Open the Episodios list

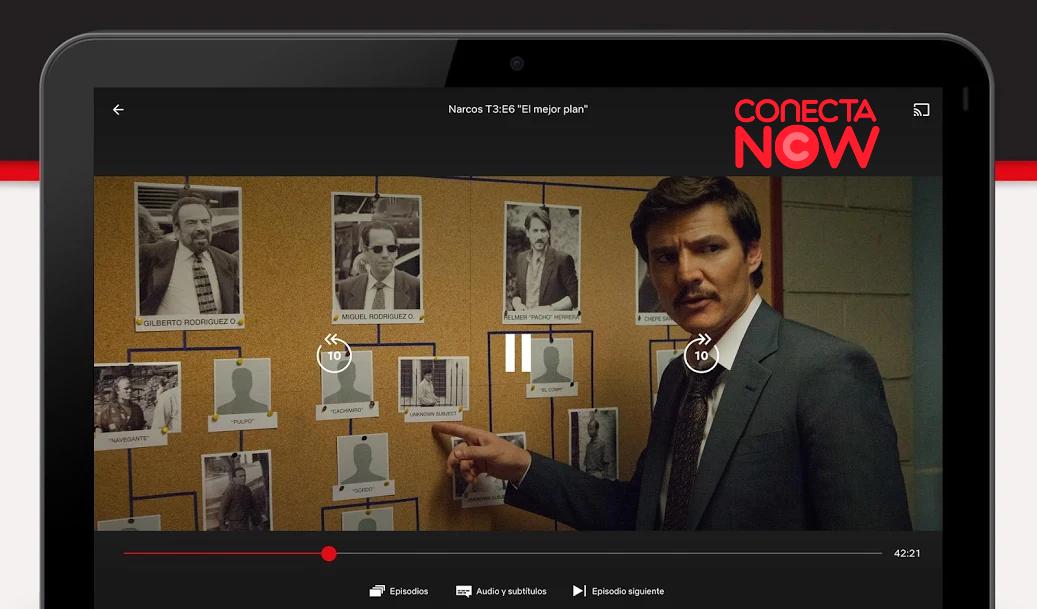(399, 591)
